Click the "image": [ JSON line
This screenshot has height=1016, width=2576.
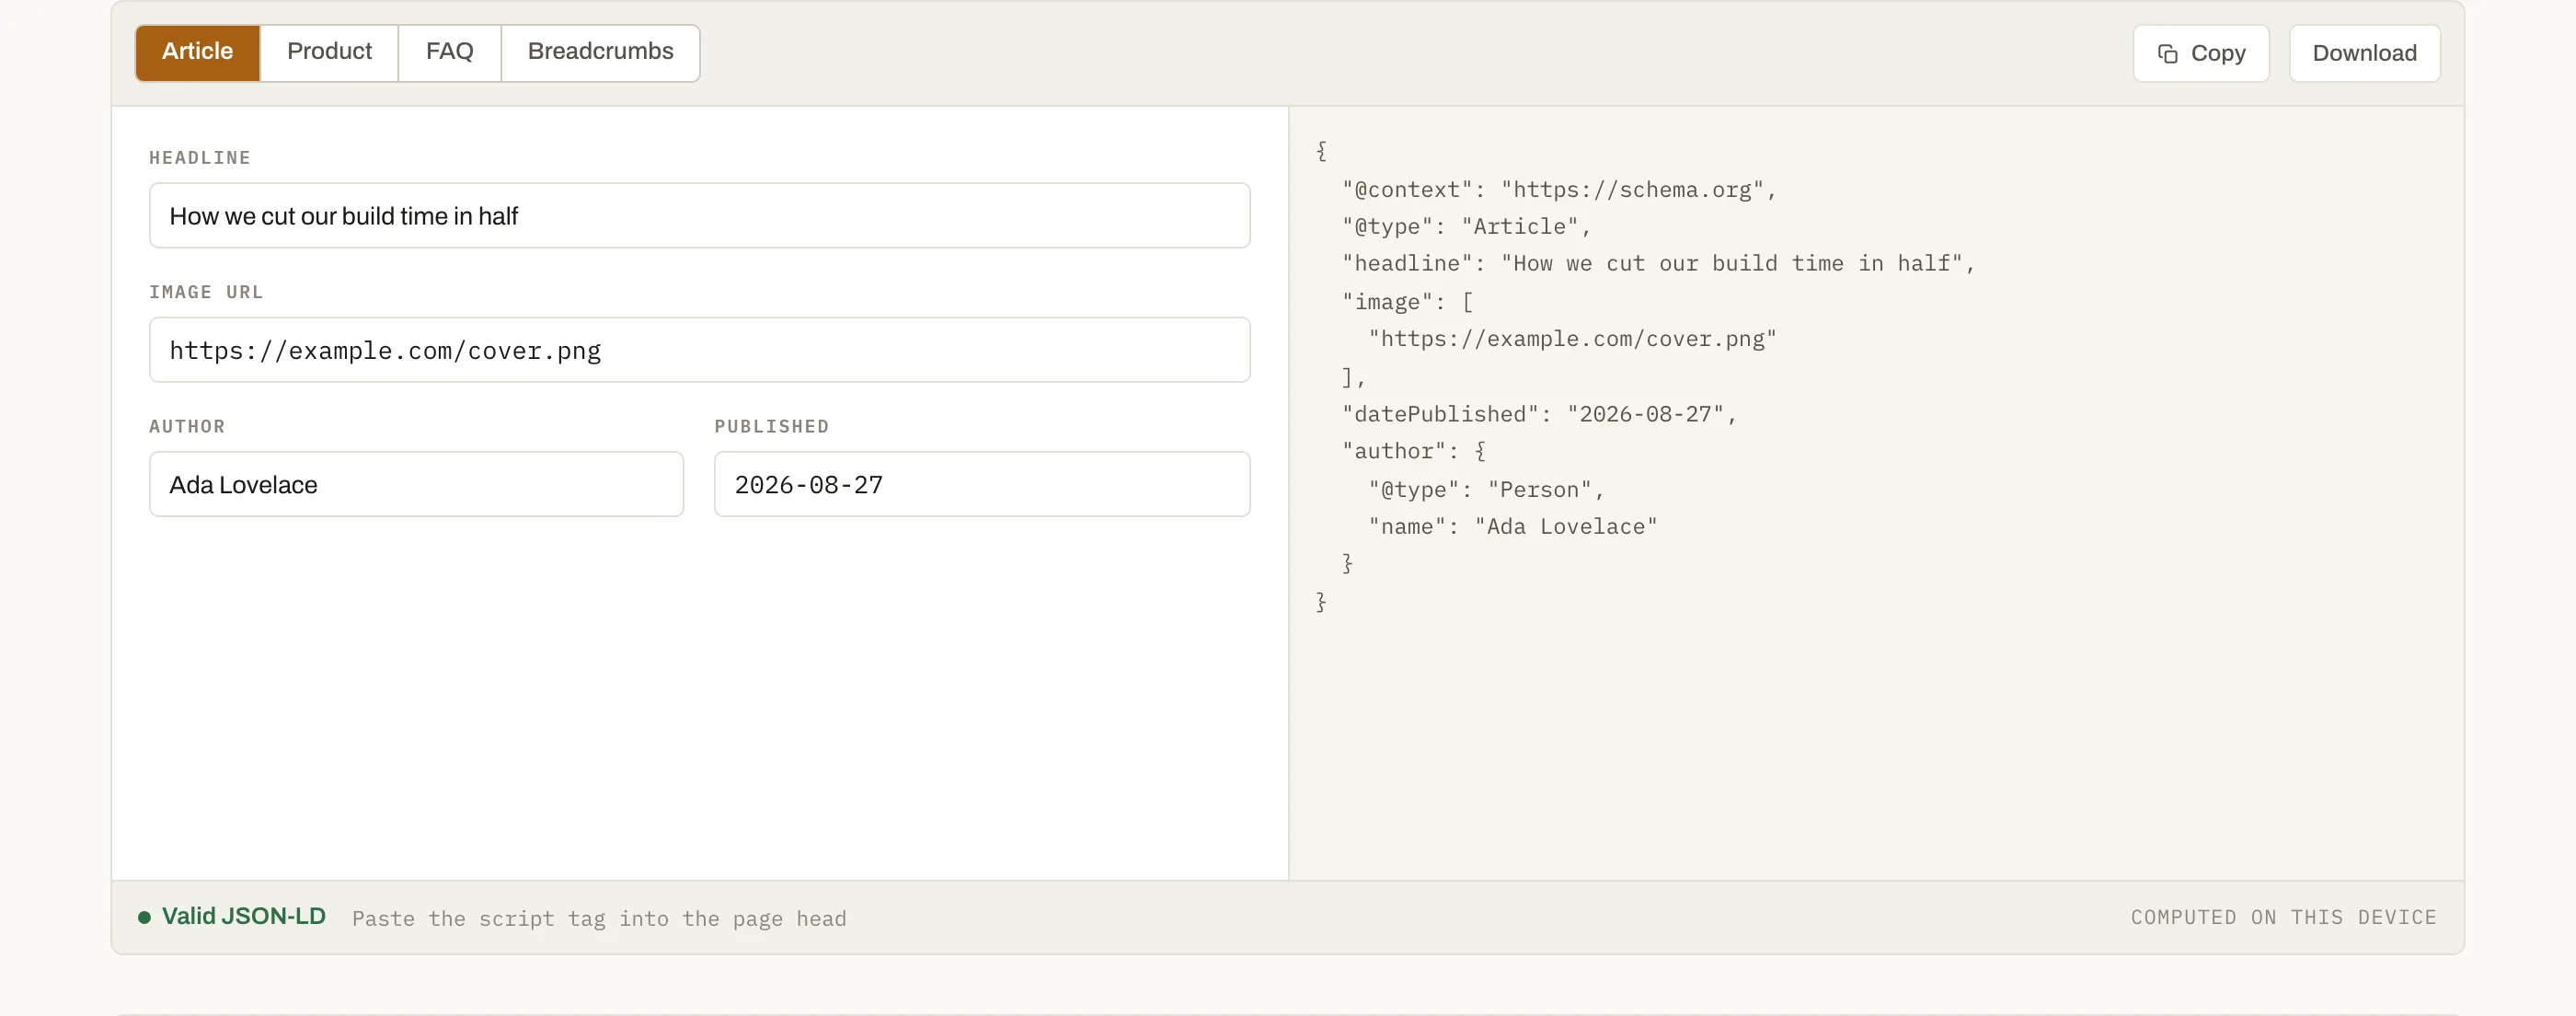click(1407, 302)
